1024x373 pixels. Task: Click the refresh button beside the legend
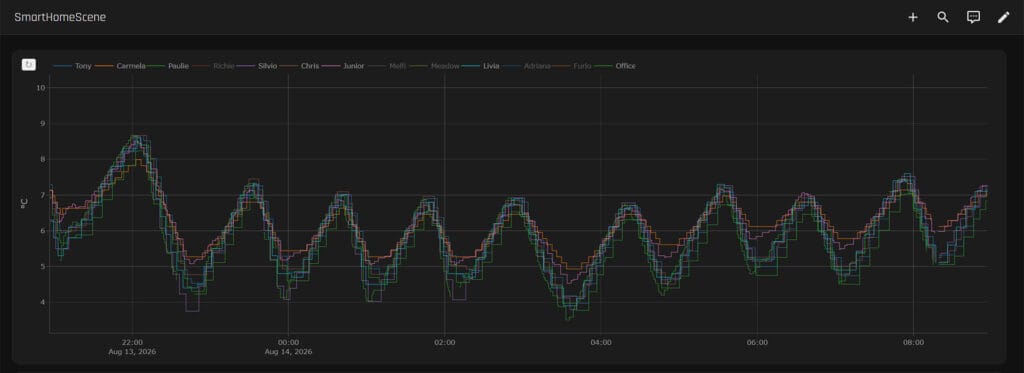coord(29,64)
